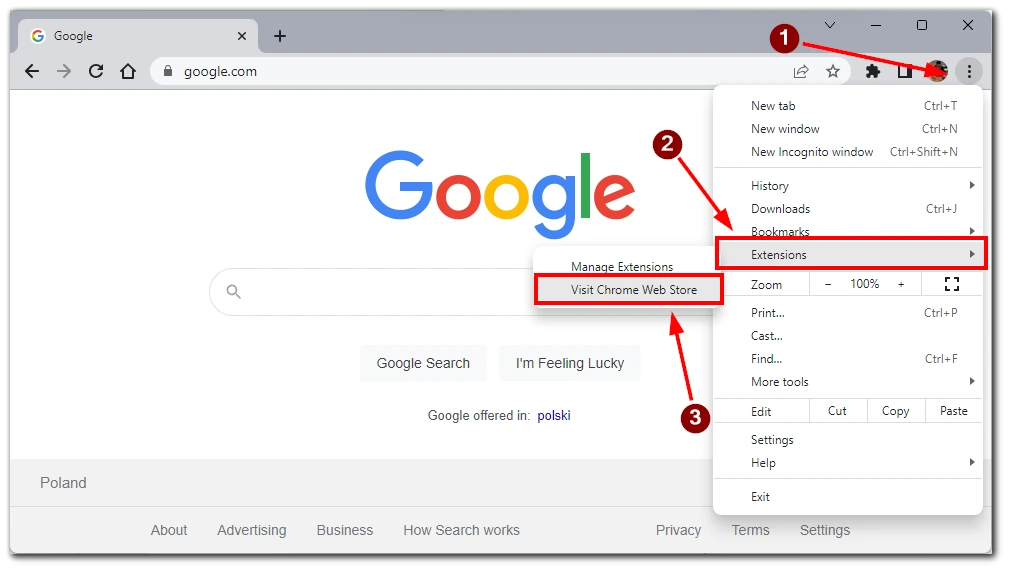This screenshot has width=1010, height=572.
Task: Choose Exit from the menu
Action: 848,497
